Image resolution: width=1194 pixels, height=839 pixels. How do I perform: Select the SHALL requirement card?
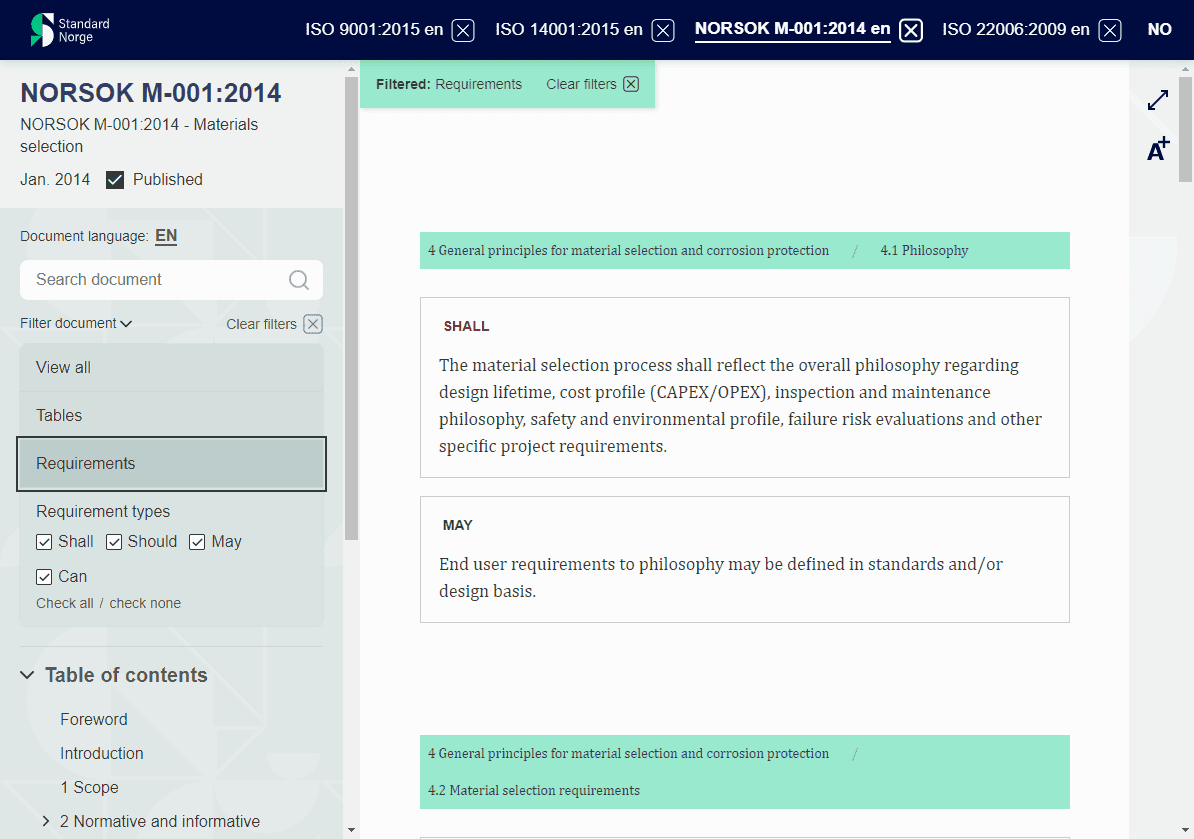[745, 388]
